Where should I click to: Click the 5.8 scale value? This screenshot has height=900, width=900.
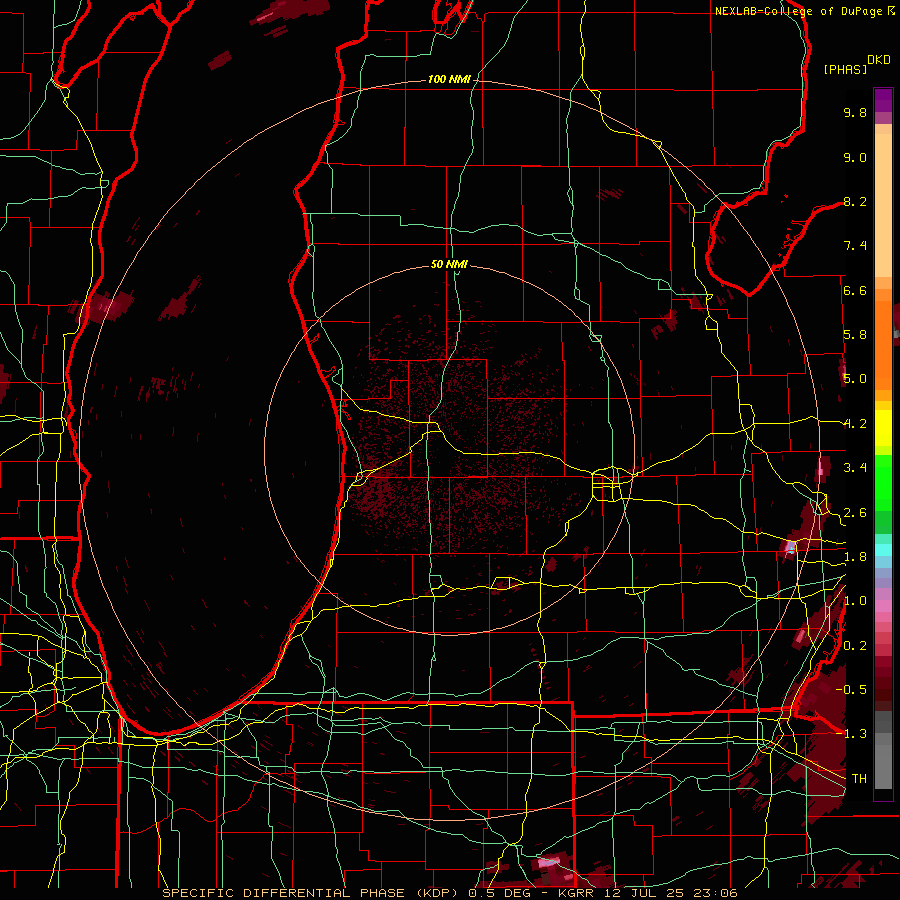point(855,335)
